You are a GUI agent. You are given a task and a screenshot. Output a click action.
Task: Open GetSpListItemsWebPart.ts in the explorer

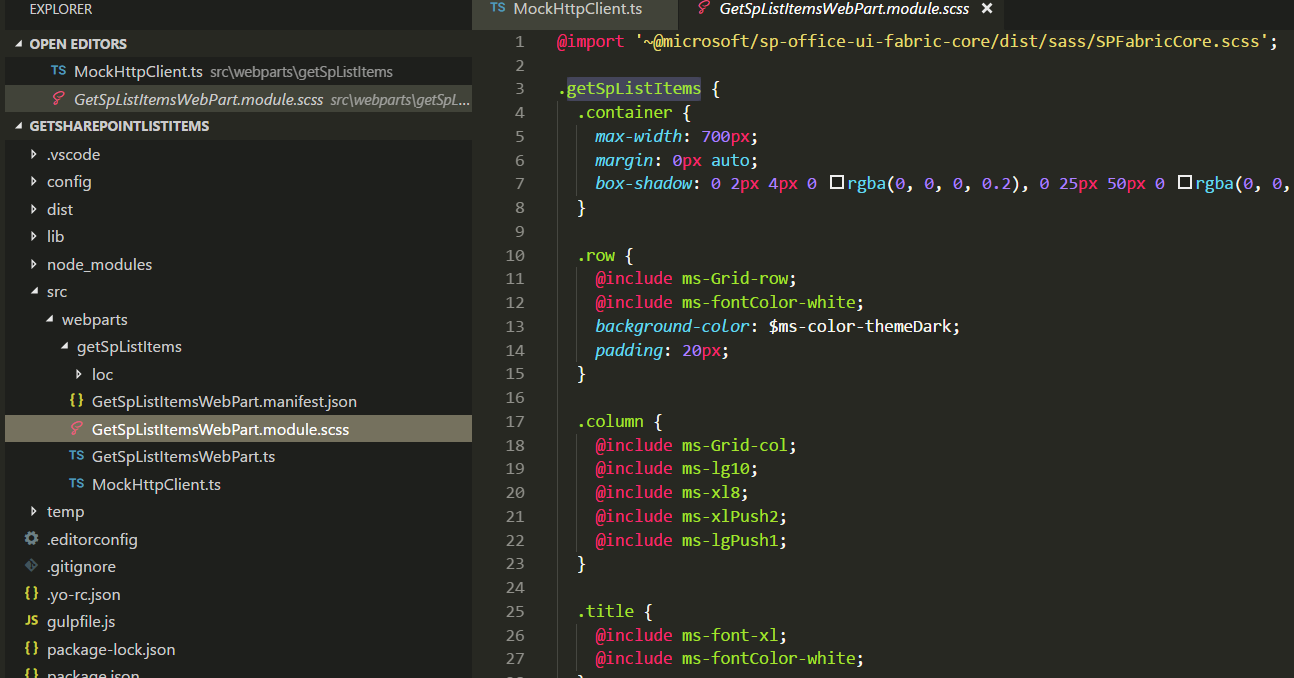point(183,456)
